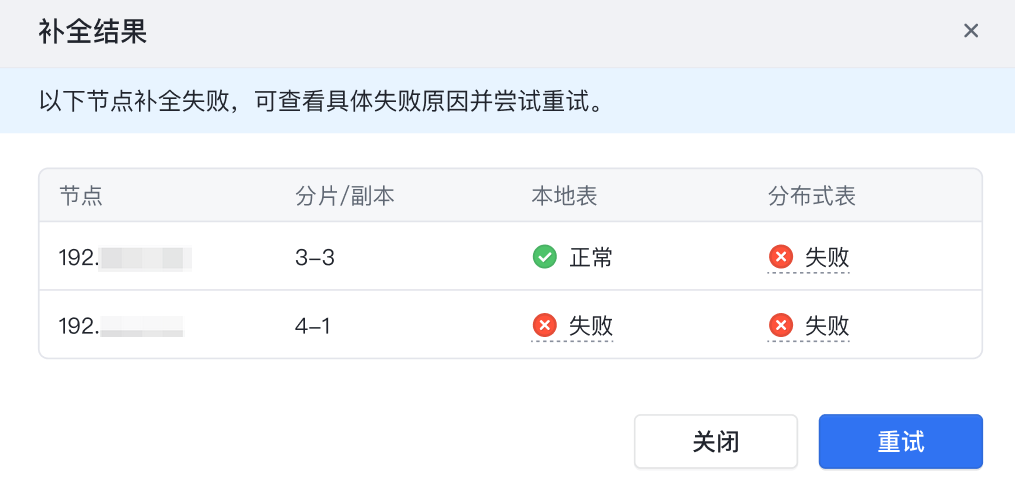Select the 本地表 column header

(564, 196)
